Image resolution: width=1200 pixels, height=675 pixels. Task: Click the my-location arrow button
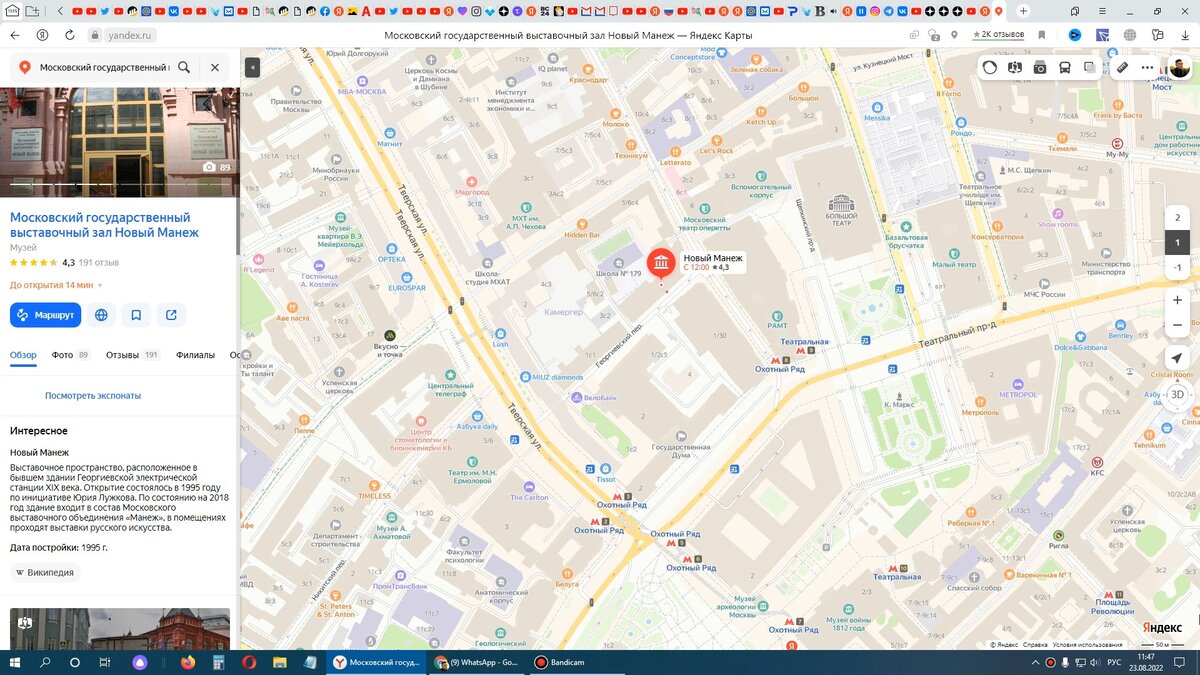(x=1177, y=358)
